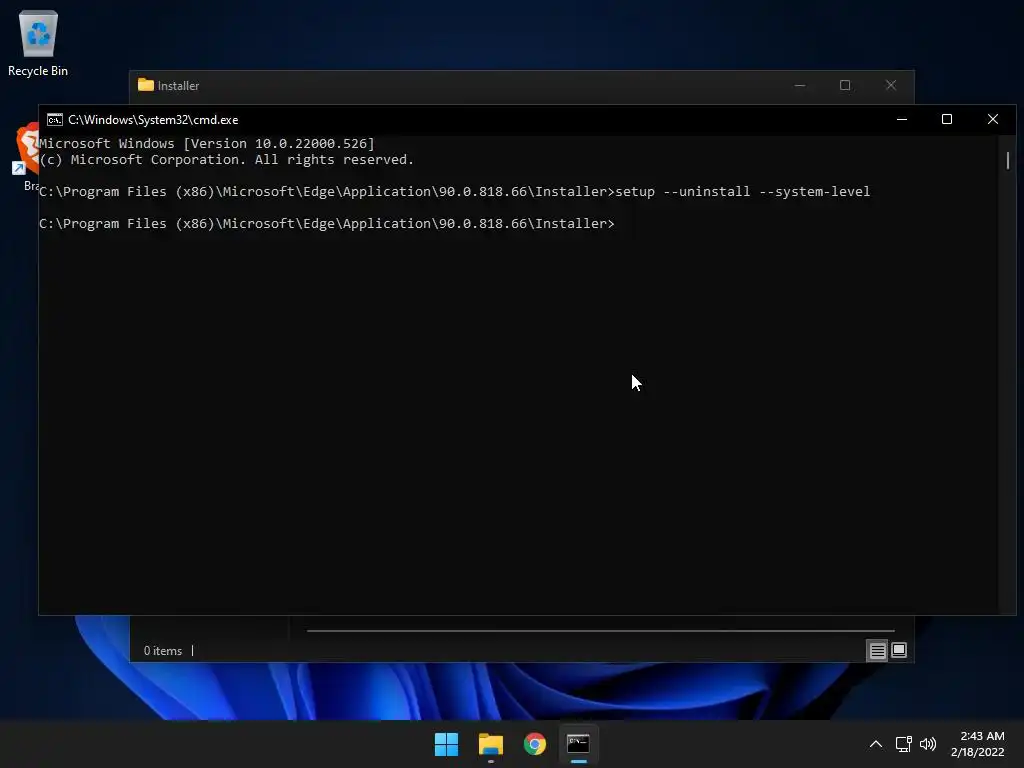The width and height of the screenshot is (1024, 768).
Task: Click the '0 items' status text
Action: [163, 651]
